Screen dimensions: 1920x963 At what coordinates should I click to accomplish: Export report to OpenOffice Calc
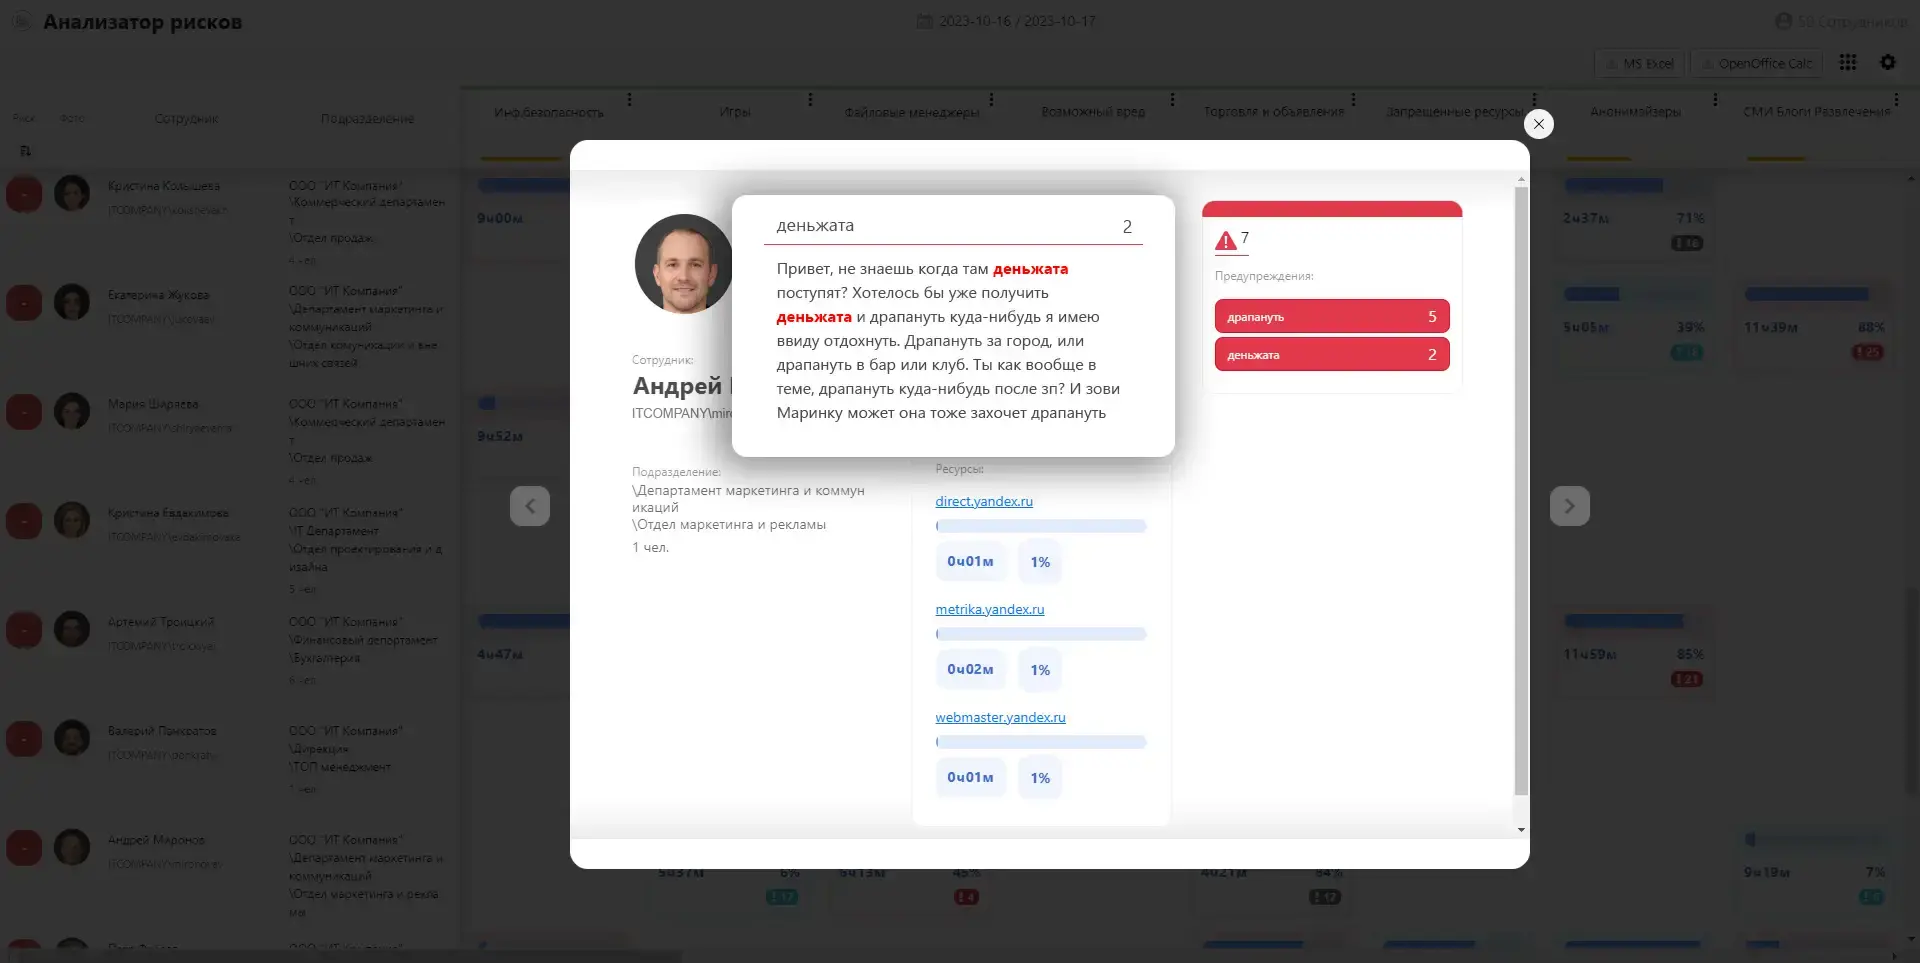click(1757, 63)
